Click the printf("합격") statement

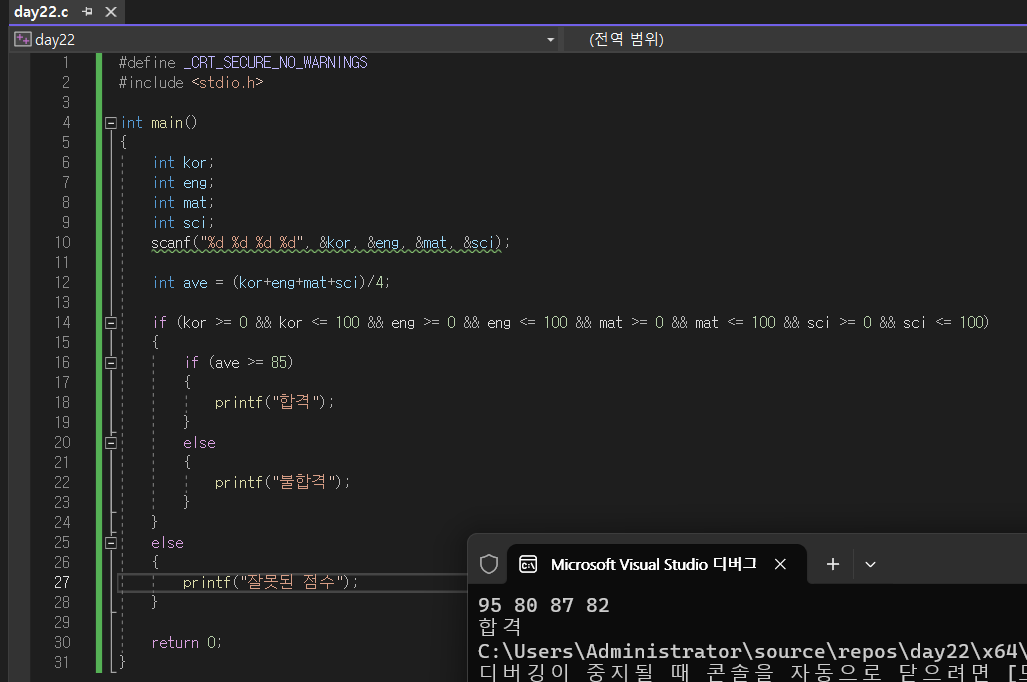[274, 402]
